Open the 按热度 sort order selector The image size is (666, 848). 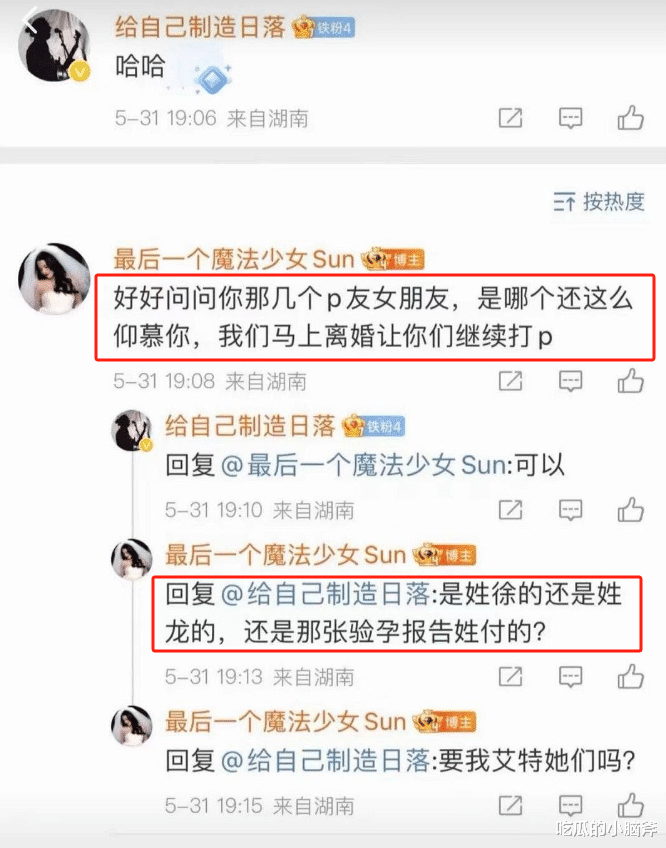[x=599, y=202]
